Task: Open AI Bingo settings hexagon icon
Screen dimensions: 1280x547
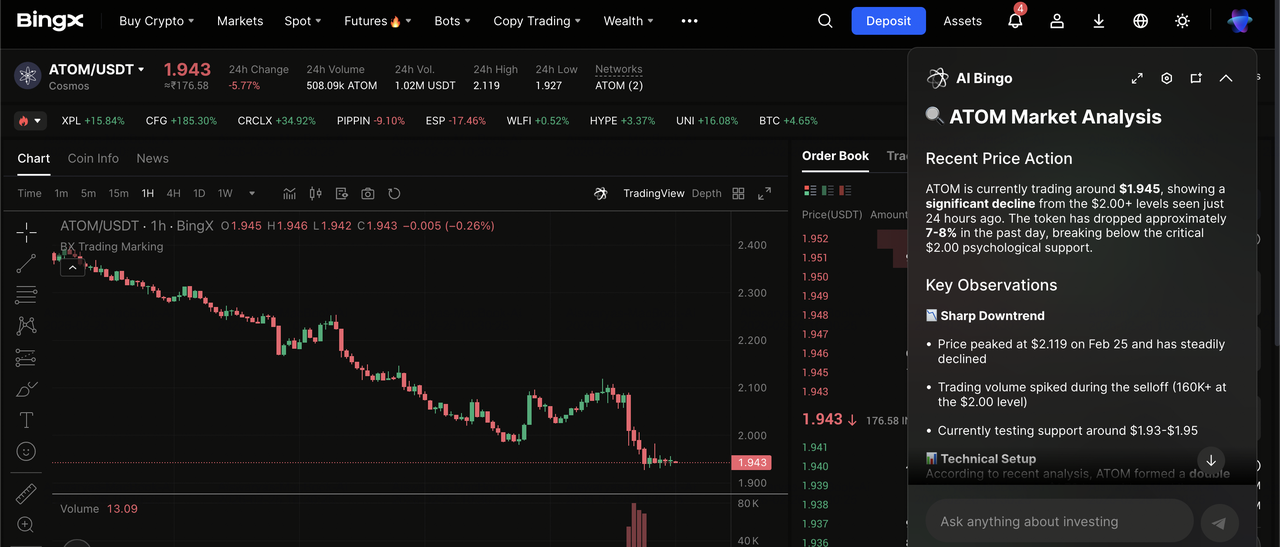Action: [1166, 78]
